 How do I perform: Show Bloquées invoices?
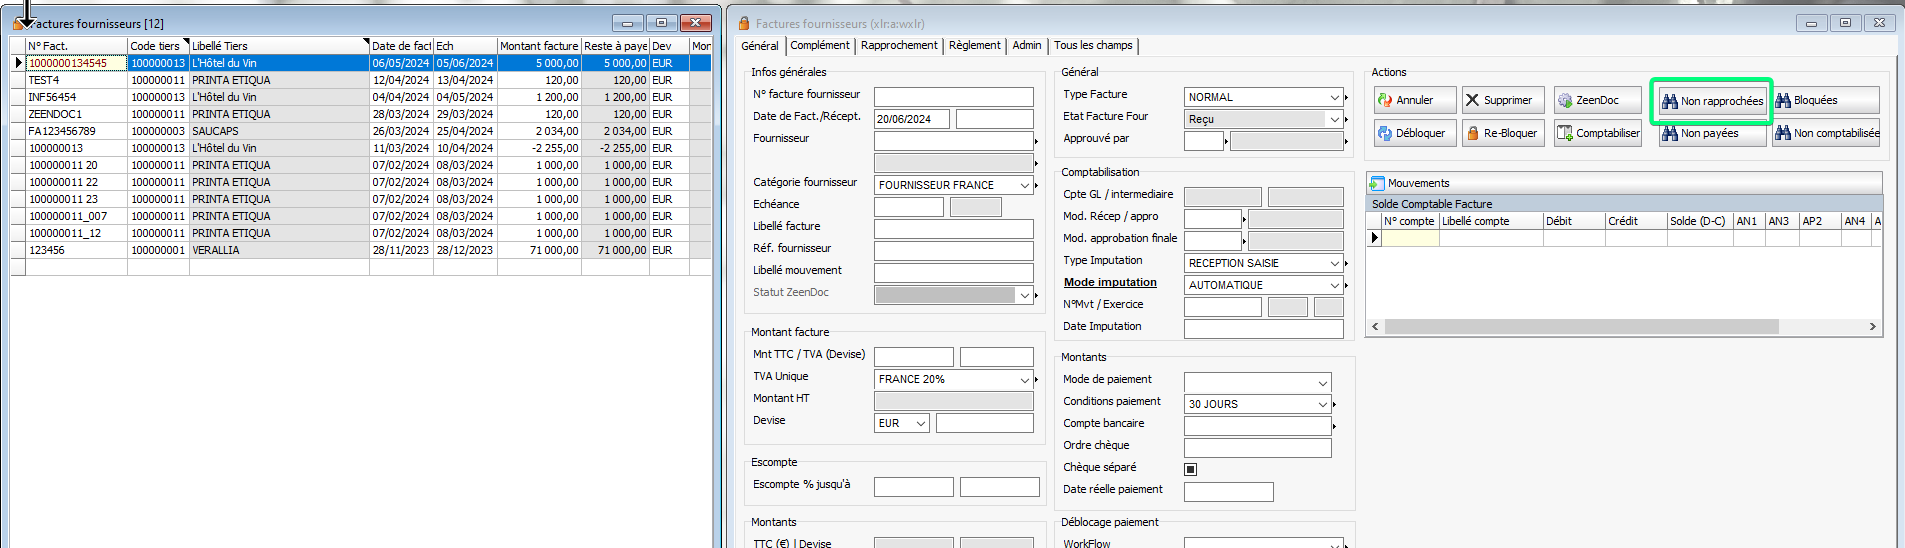(1825, 100)
